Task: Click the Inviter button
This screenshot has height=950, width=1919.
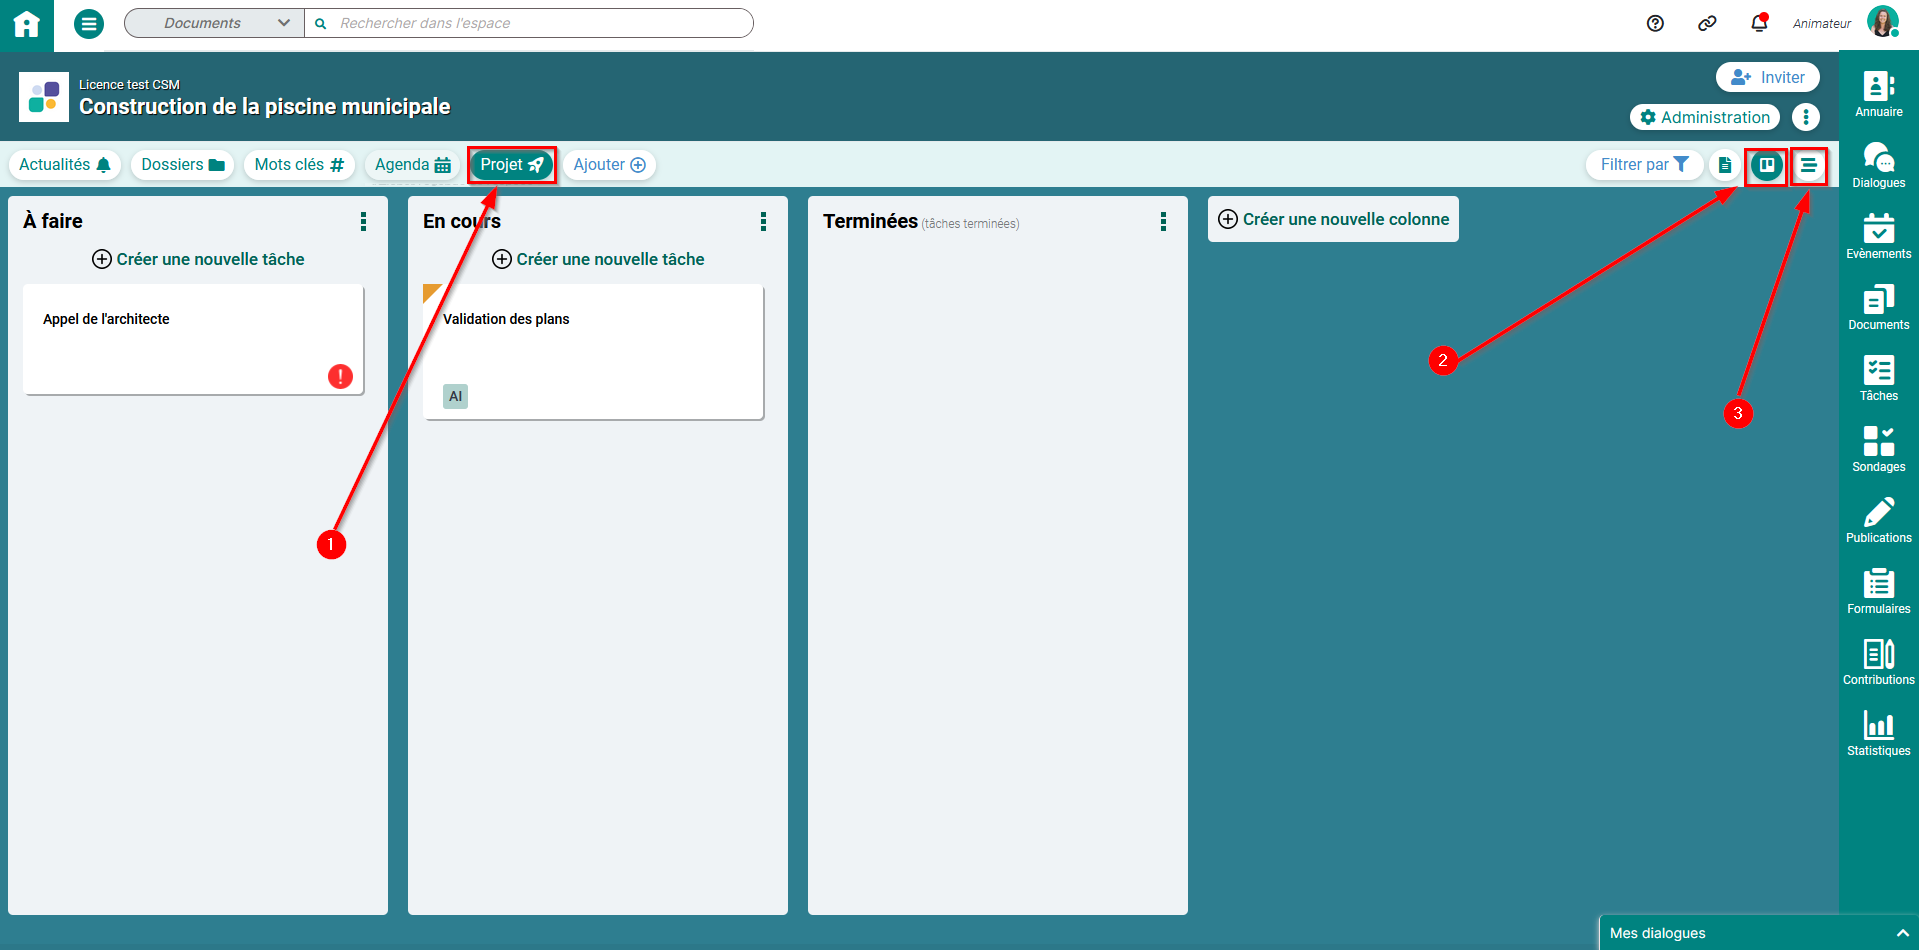Action: (1768, 77)
